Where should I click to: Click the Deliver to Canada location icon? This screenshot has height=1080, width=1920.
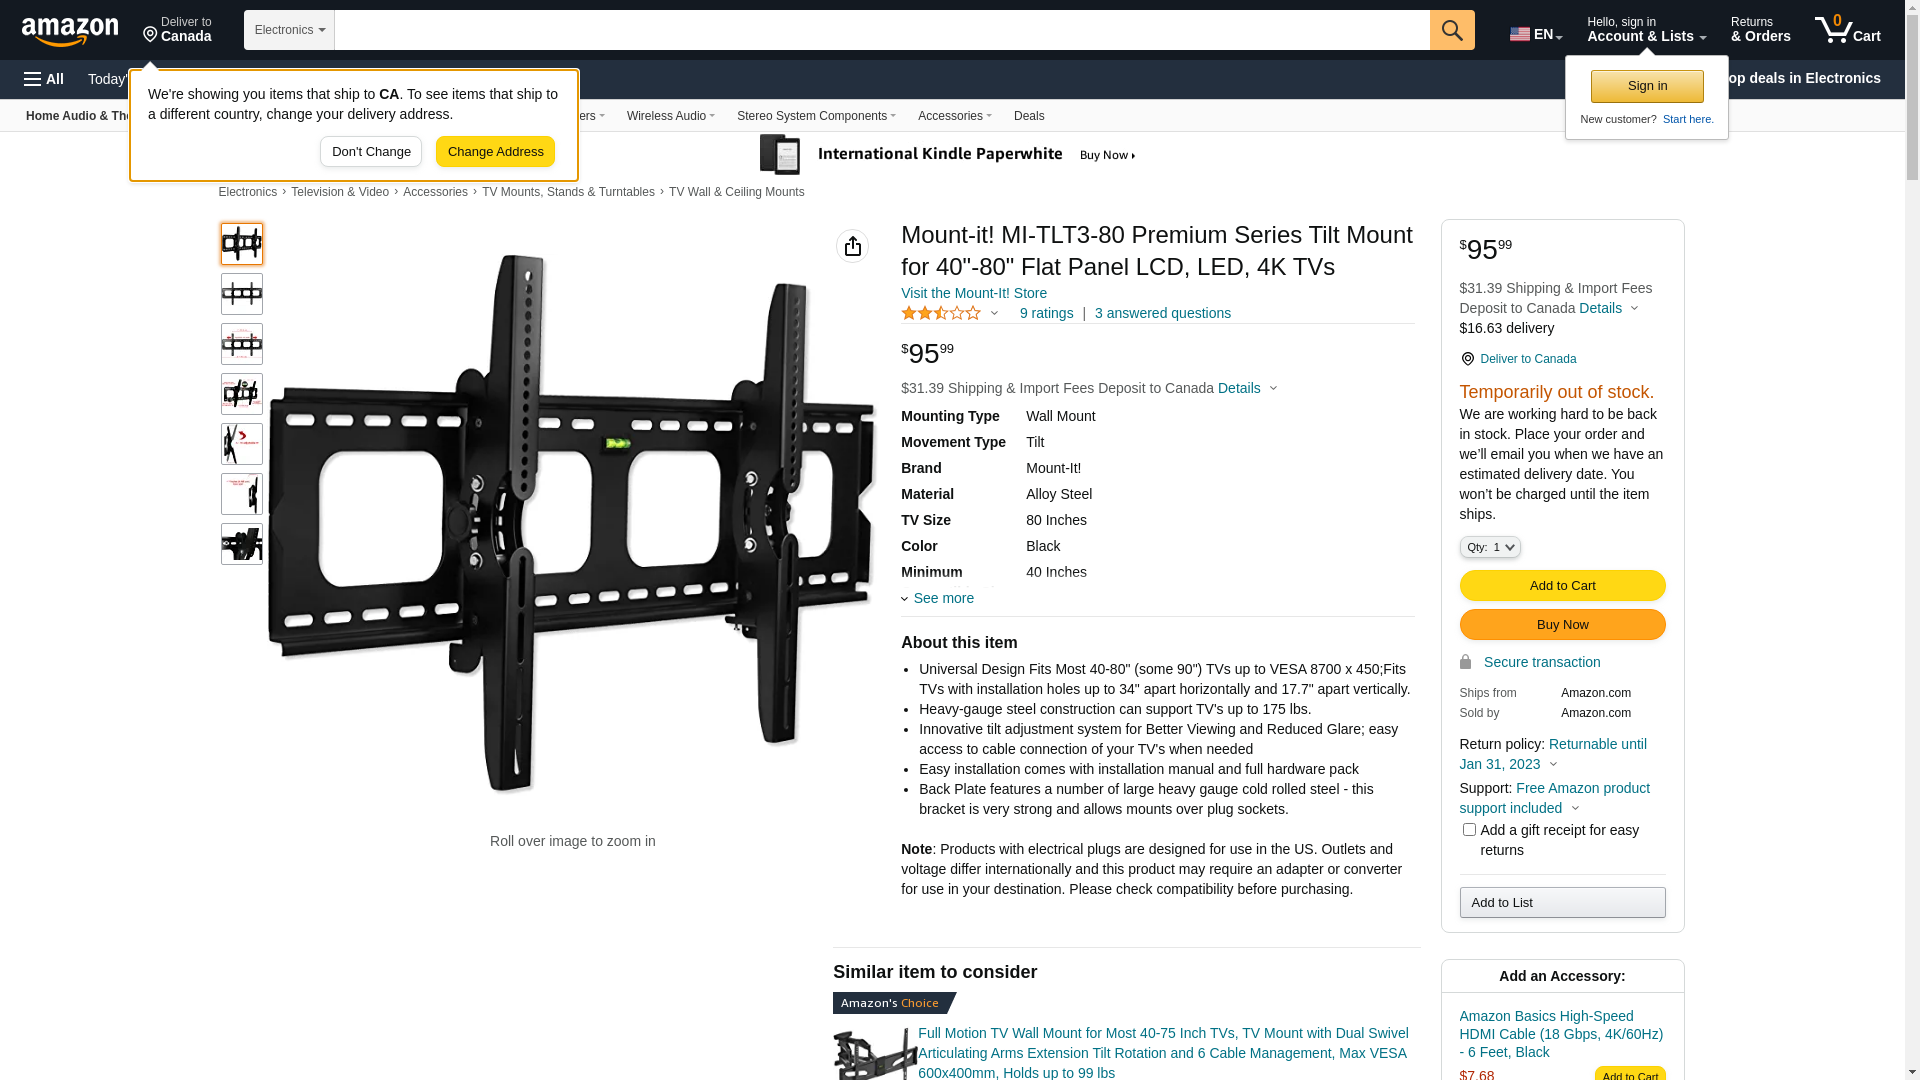[x=150, y=35]
